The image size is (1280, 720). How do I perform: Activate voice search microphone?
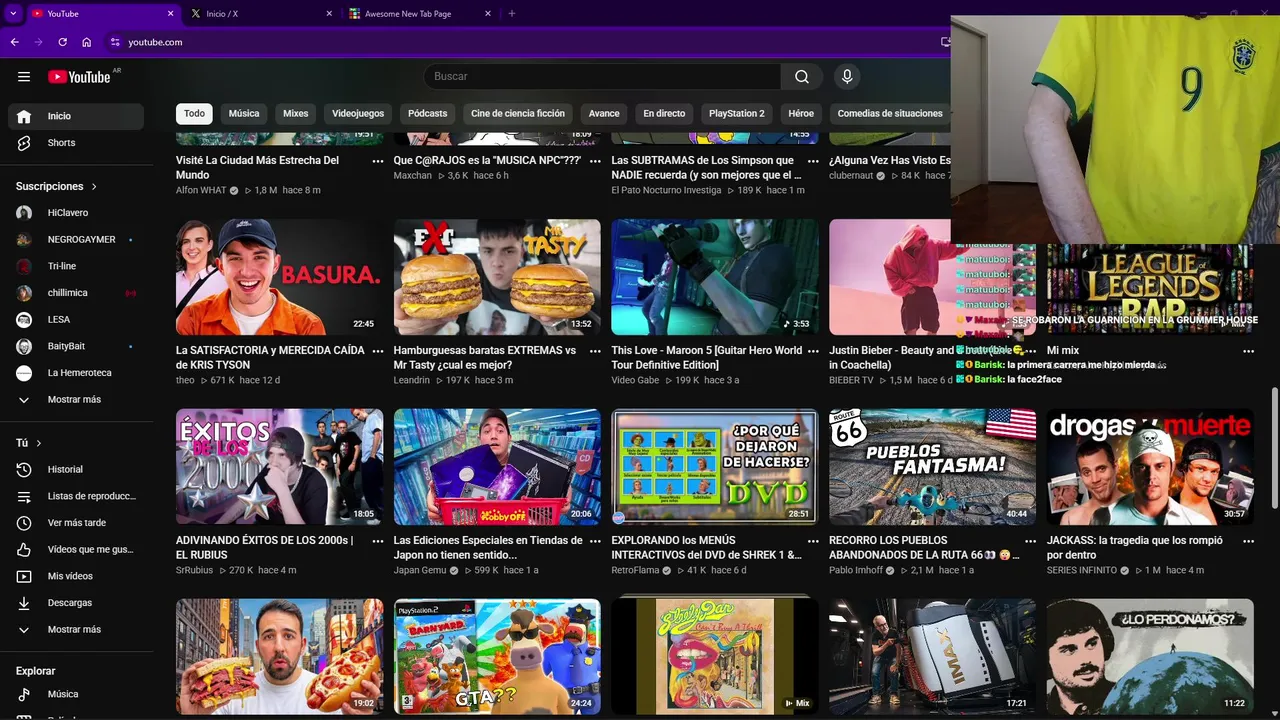coord(847,77)
